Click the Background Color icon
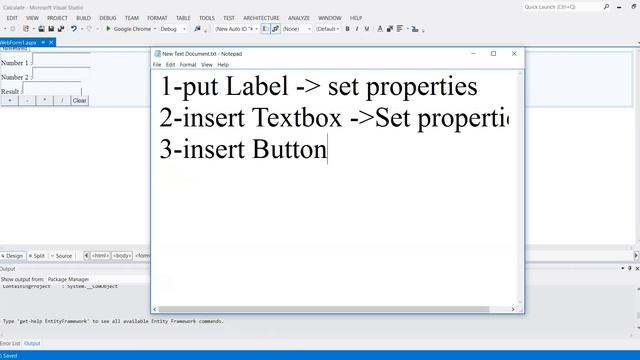The image size is (640, 360). [390, 29]
